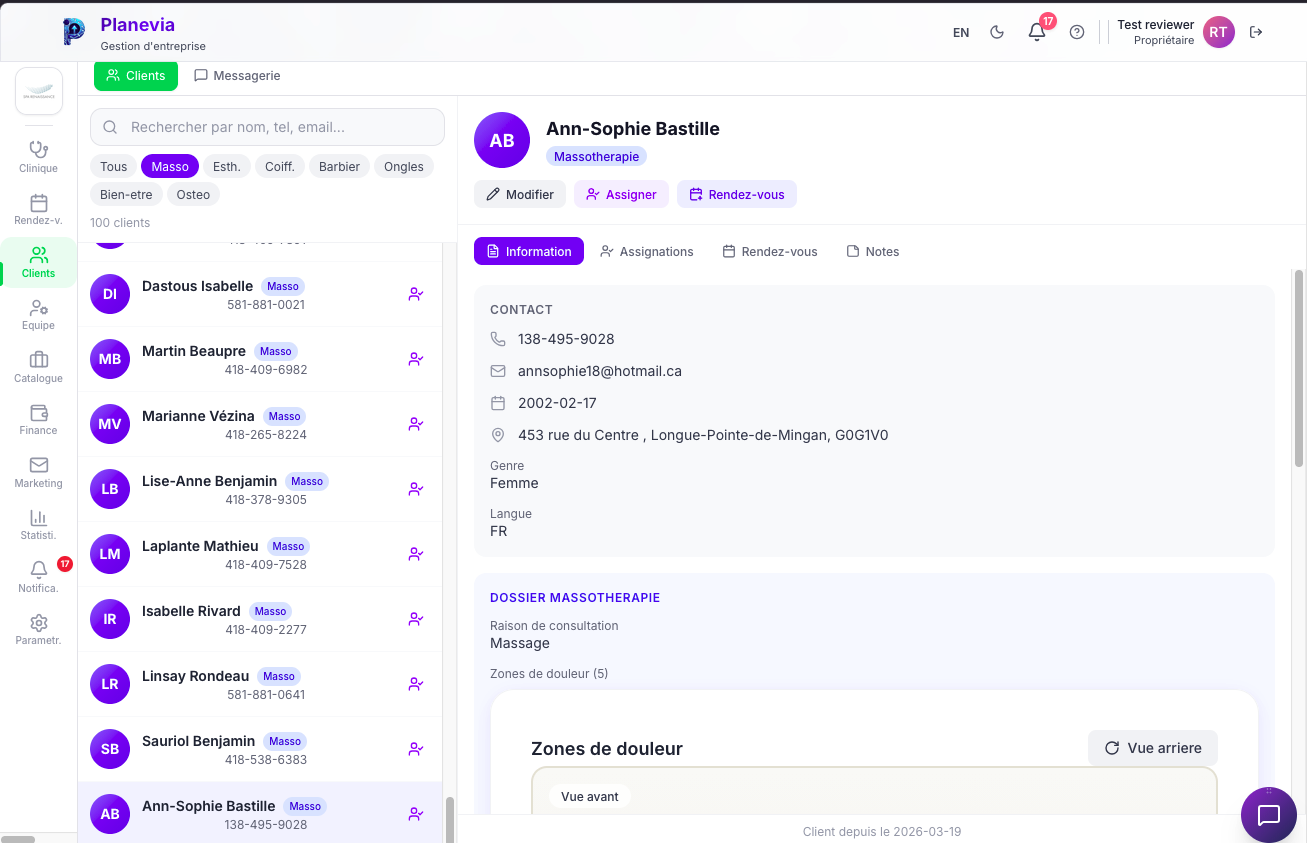Click the clinic logo thumbnail in sidebar
The image size is (1307, 843).
[39, 91]
